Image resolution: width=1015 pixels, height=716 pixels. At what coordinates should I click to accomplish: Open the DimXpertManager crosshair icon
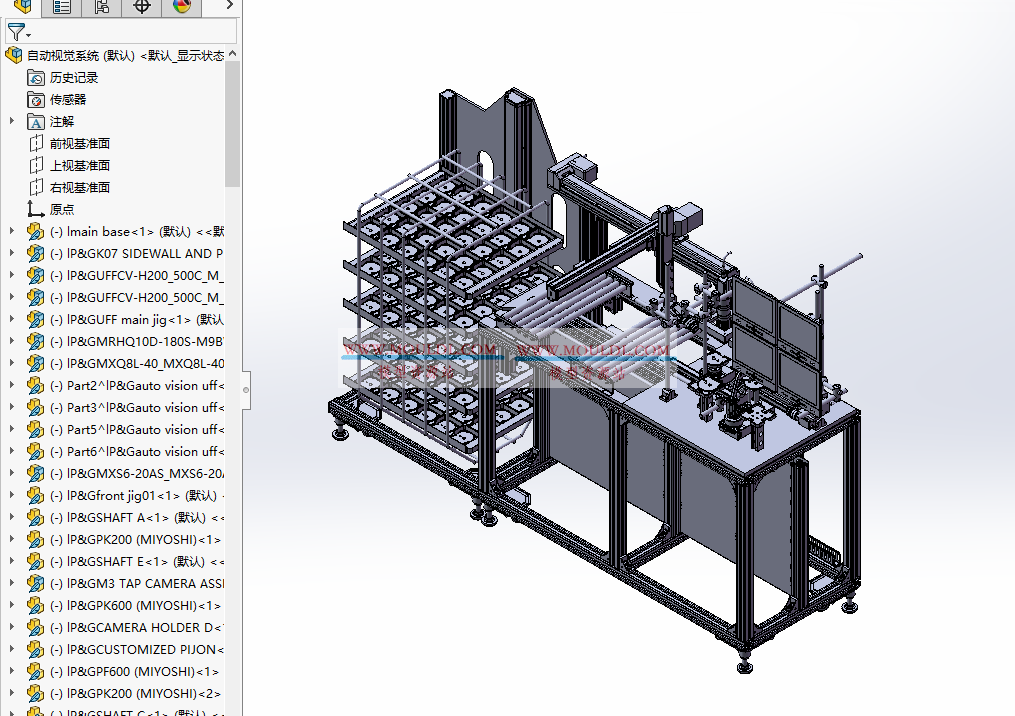tap(141, 7)
